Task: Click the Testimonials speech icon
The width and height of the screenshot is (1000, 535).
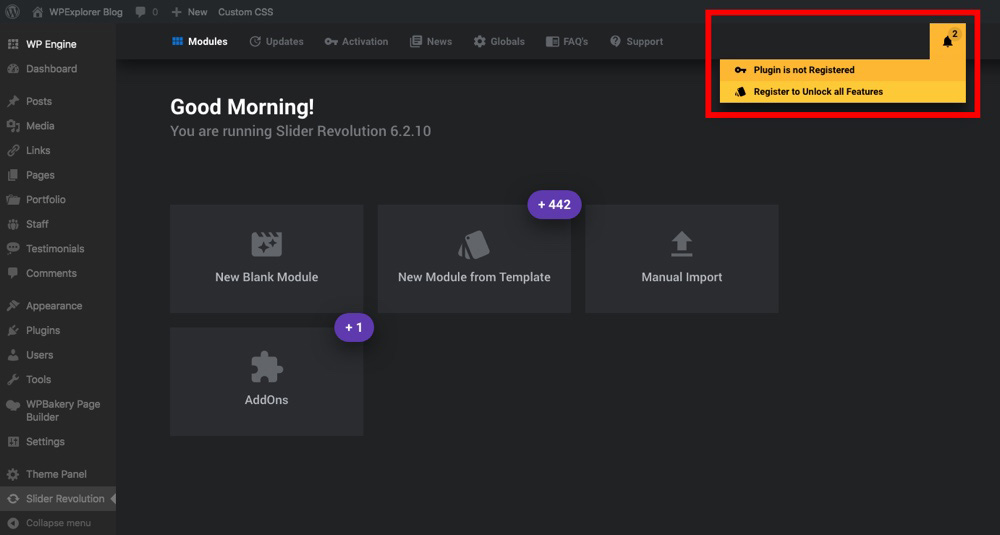Action: [13, 249]
